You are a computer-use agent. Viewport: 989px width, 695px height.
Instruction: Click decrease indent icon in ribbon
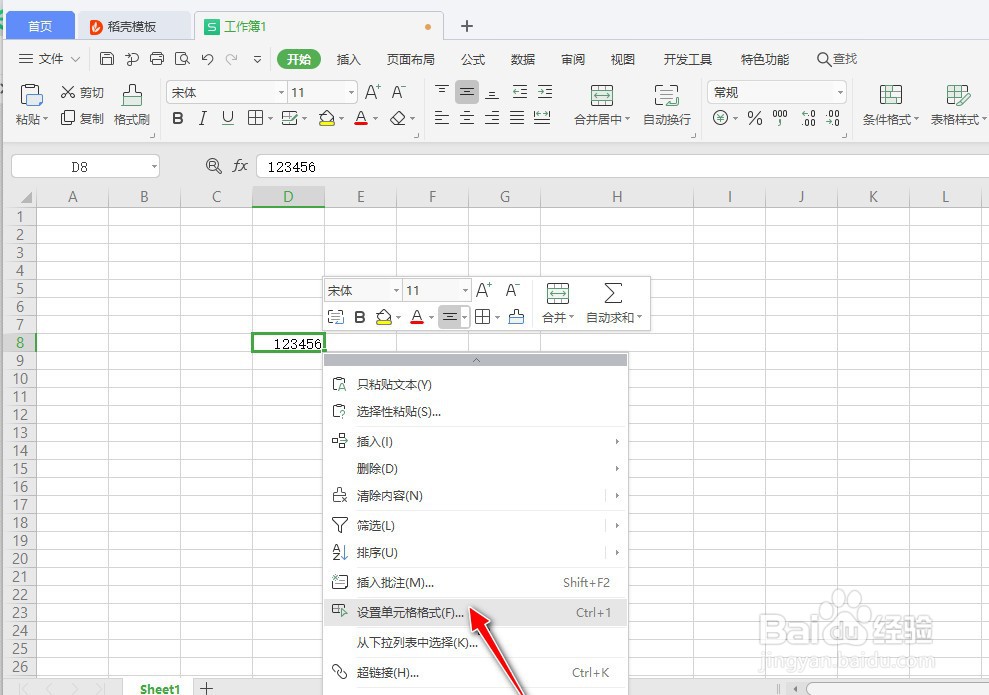point(520,92)
